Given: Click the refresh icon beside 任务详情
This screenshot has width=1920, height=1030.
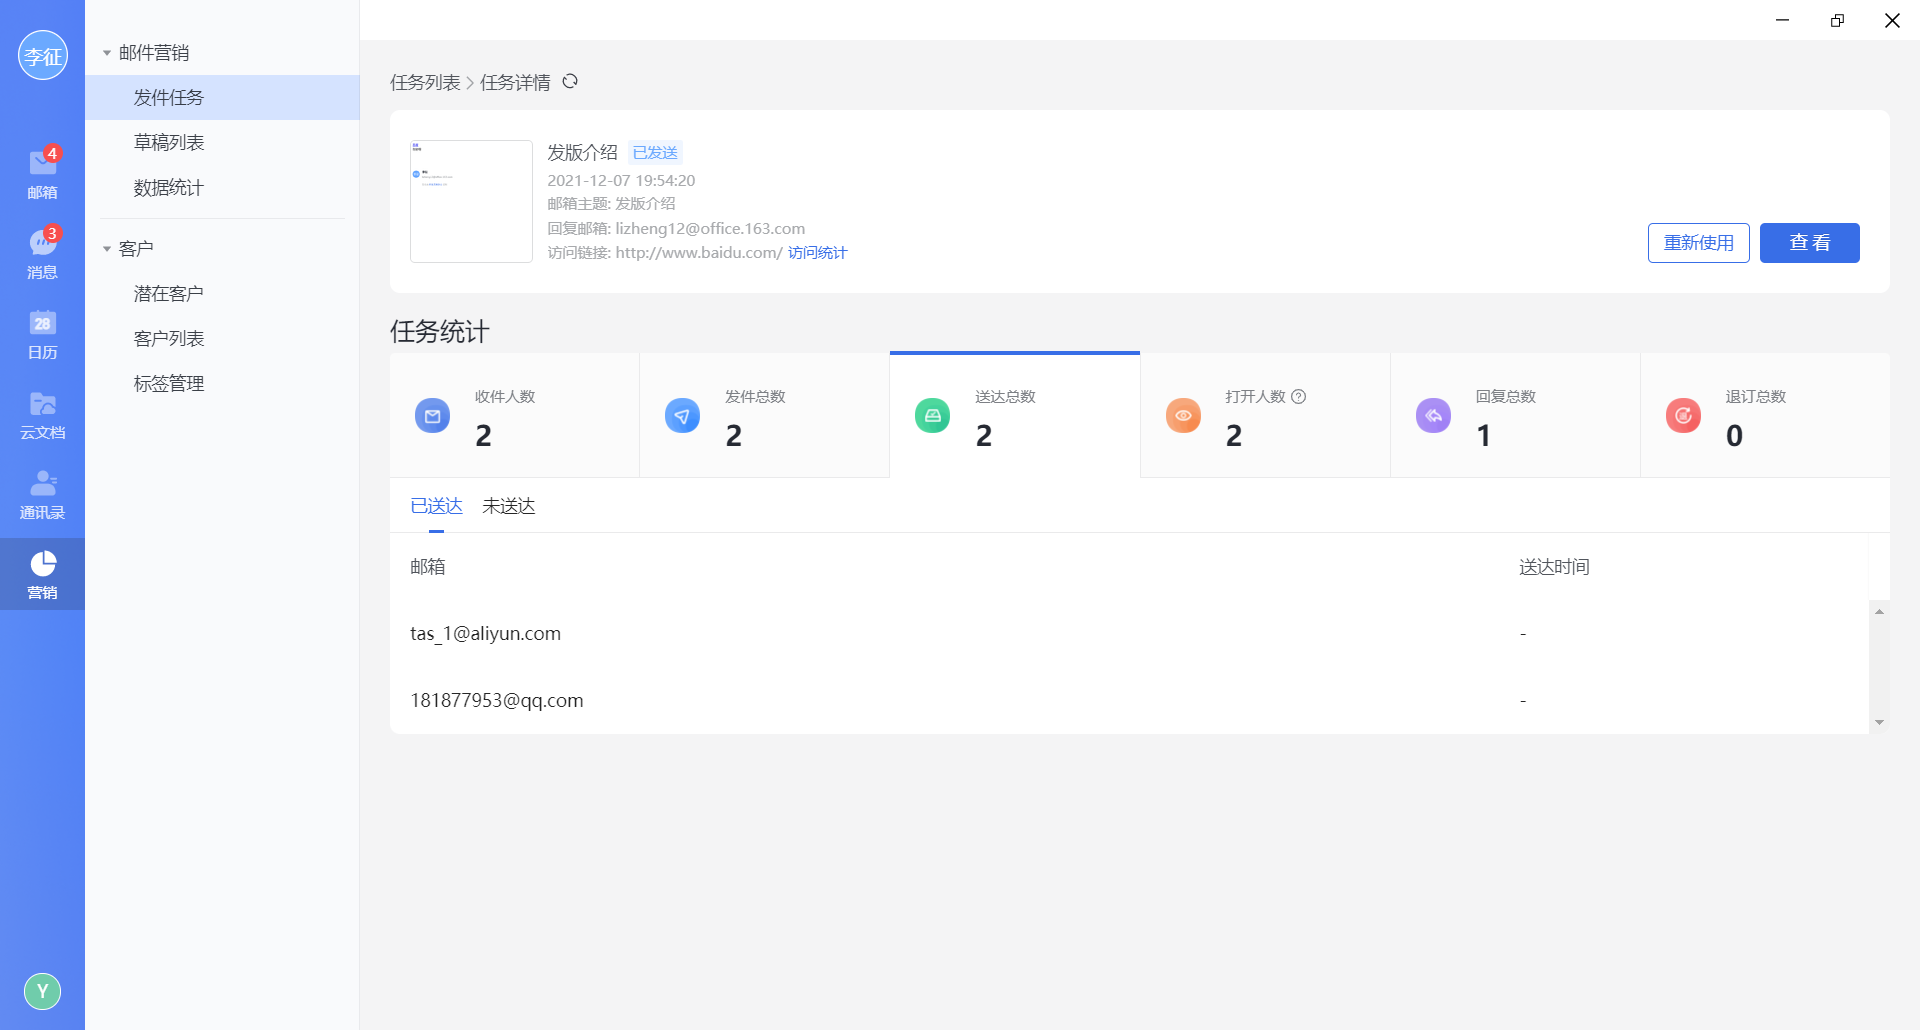Looking at the screenshot, I should (570, 82).
